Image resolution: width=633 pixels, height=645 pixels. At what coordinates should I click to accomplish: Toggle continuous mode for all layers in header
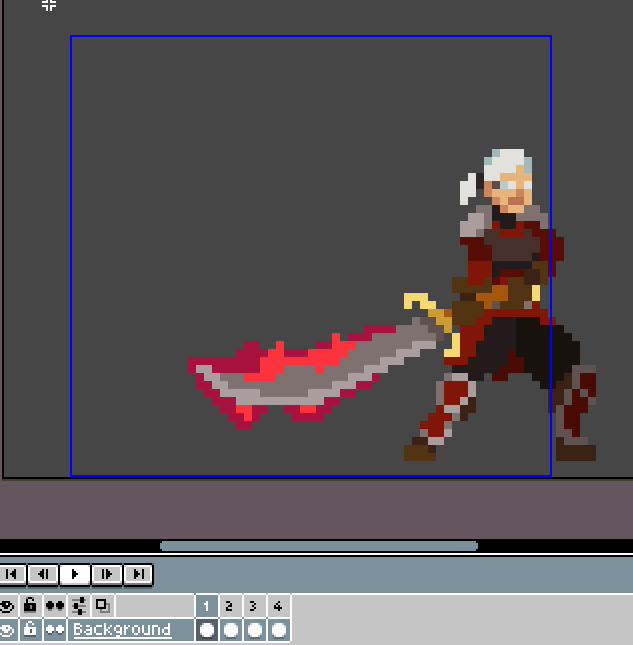tap(55, 606)
